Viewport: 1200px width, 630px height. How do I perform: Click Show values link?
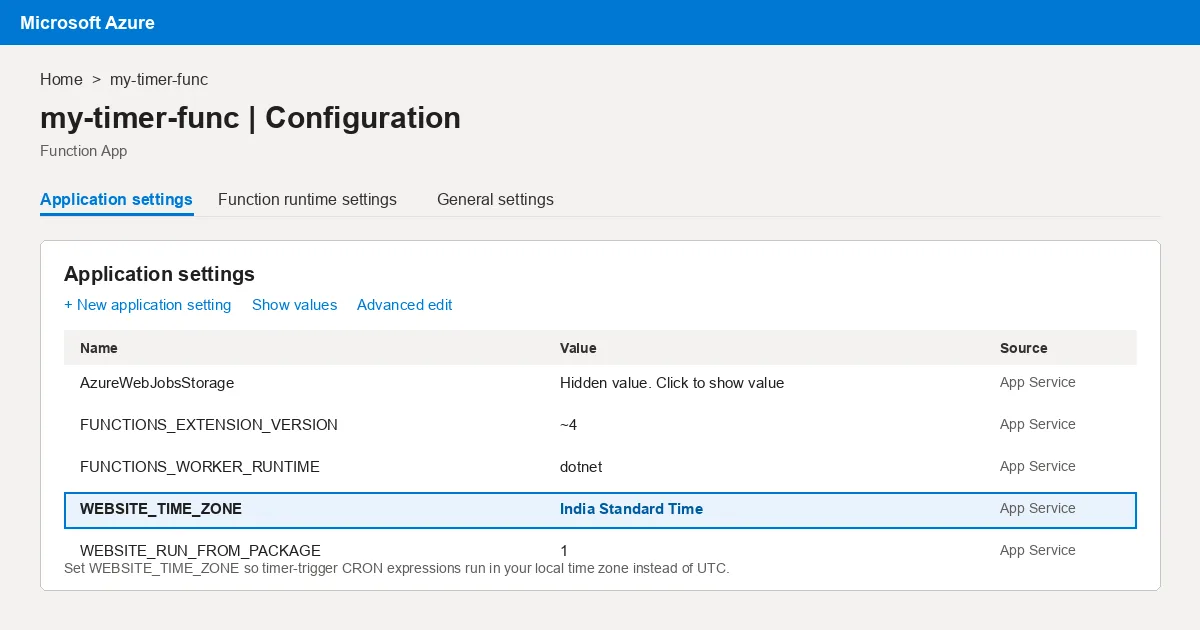(x=294, y=305)
